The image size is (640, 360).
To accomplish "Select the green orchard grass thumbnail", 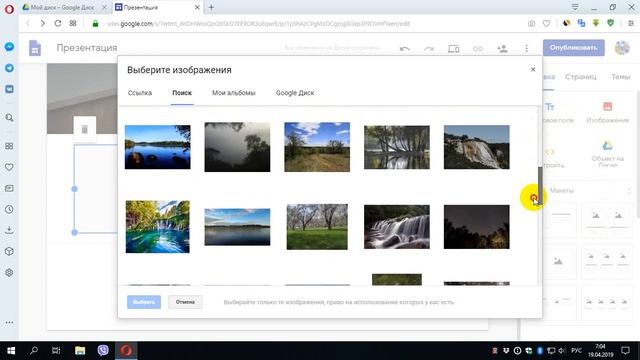I will click(317, 227).
